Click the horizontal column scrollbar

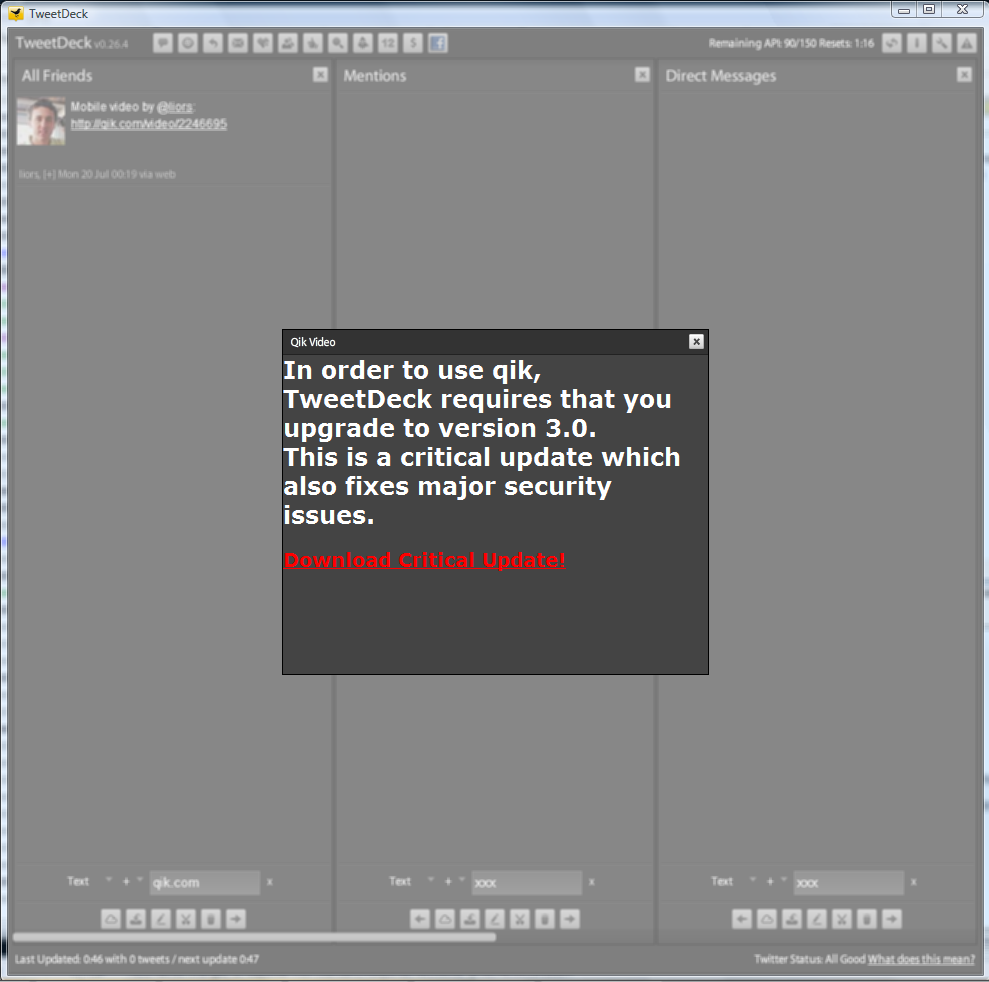click(254, 937)
